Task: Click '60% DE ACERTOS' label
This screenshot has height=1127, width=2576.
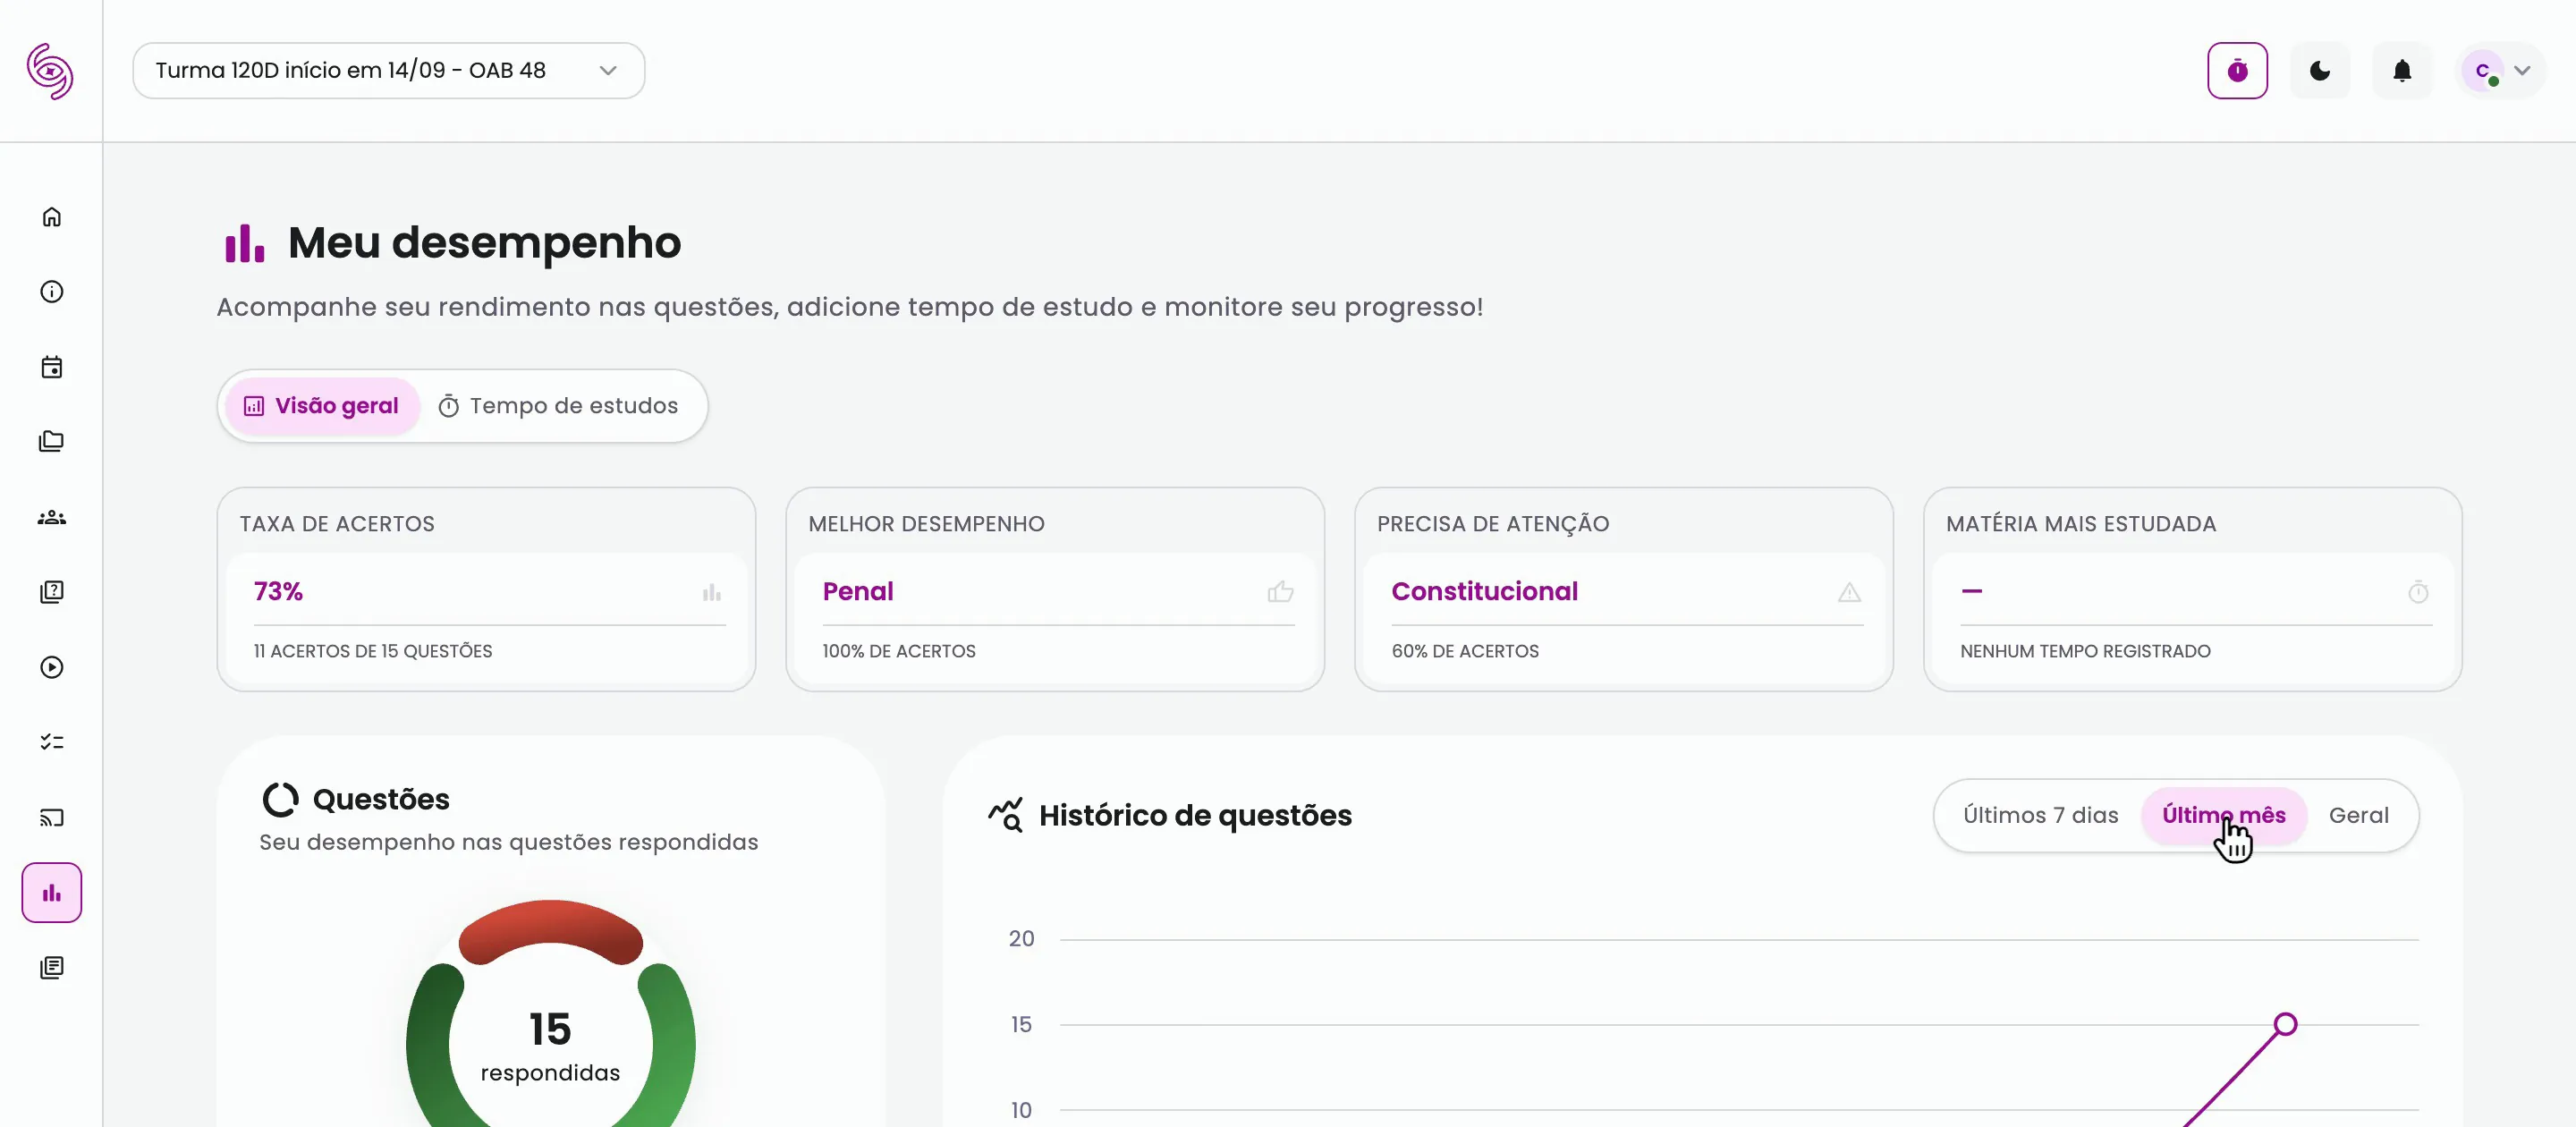Action: pos(1464,651)
